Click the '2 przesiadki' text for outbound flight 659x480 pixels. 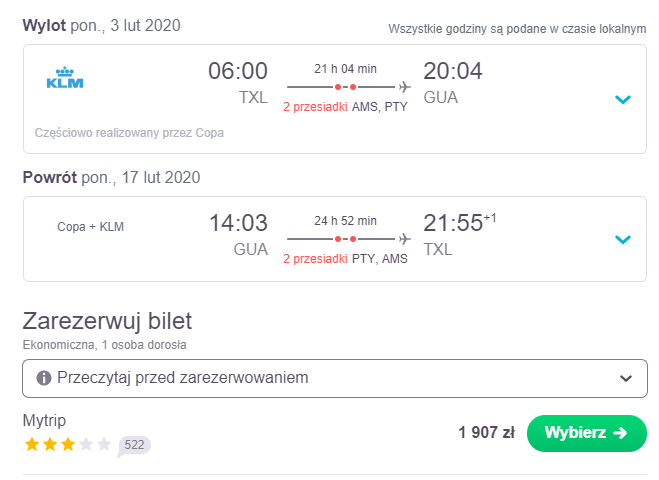click(x=315, y=107)
